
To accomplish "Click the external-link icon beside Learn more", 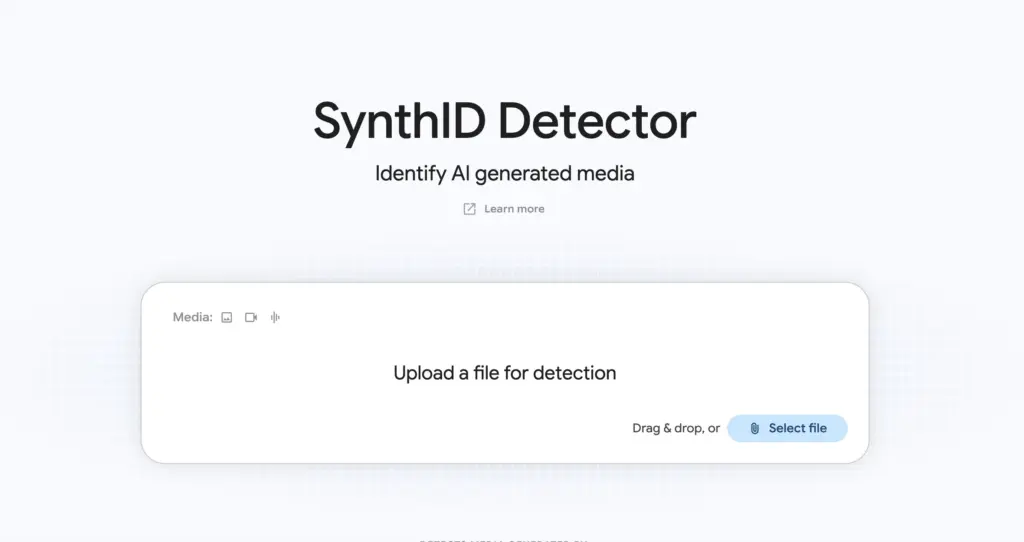I will click(x=470, y=209).
